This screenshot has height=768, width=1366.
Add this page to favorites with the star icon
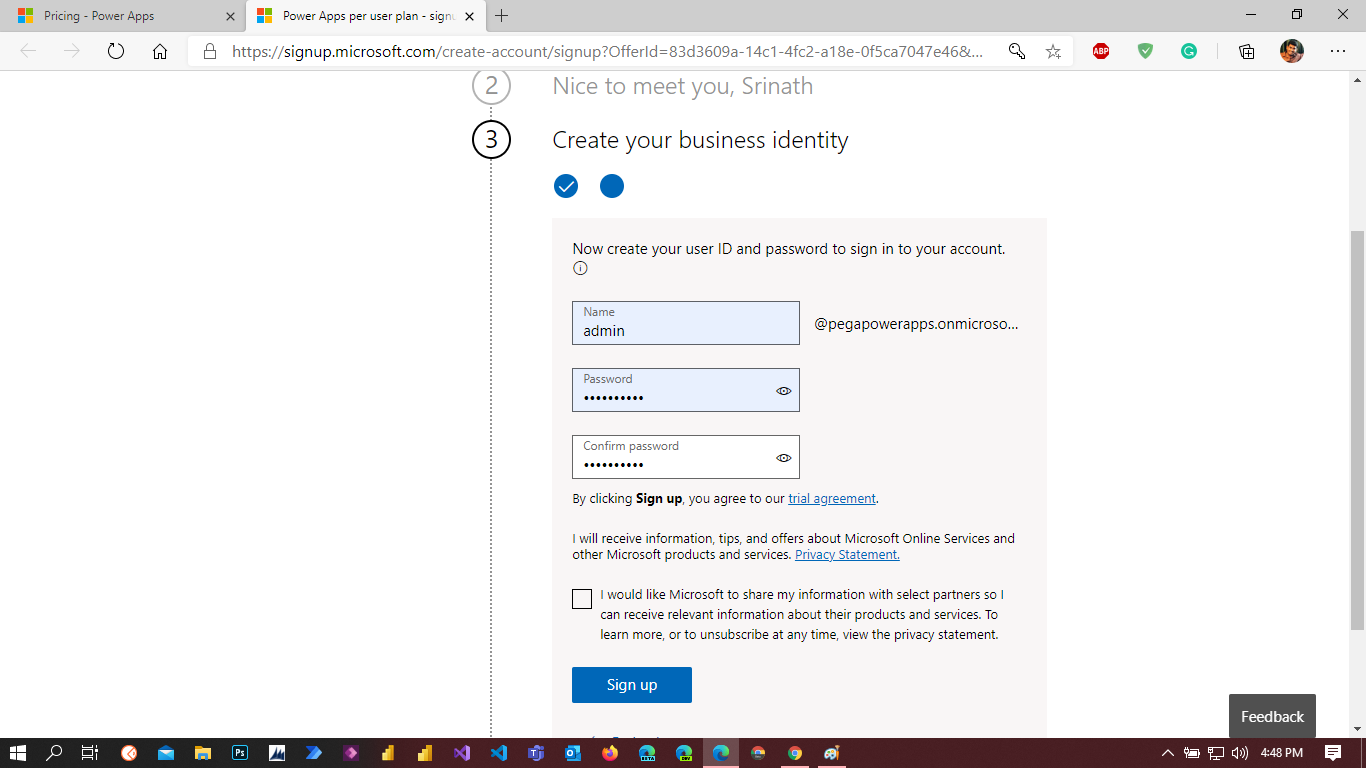1053,51
